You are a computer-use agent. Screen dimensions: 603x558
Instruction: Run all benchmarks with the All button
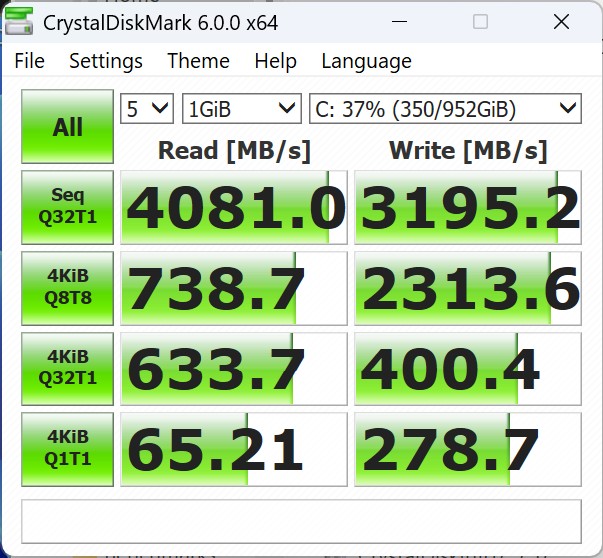(x=67, y=127)
